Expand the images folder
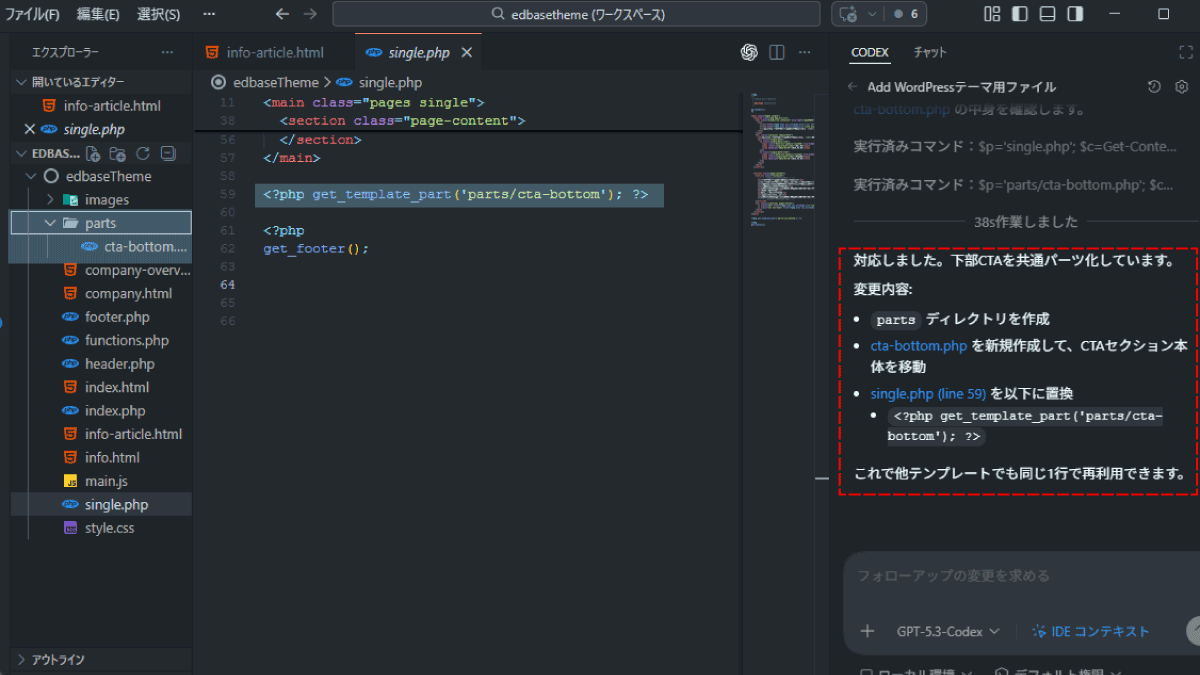Viewport: 1200px width, 675px height. [x=50, y=200]
